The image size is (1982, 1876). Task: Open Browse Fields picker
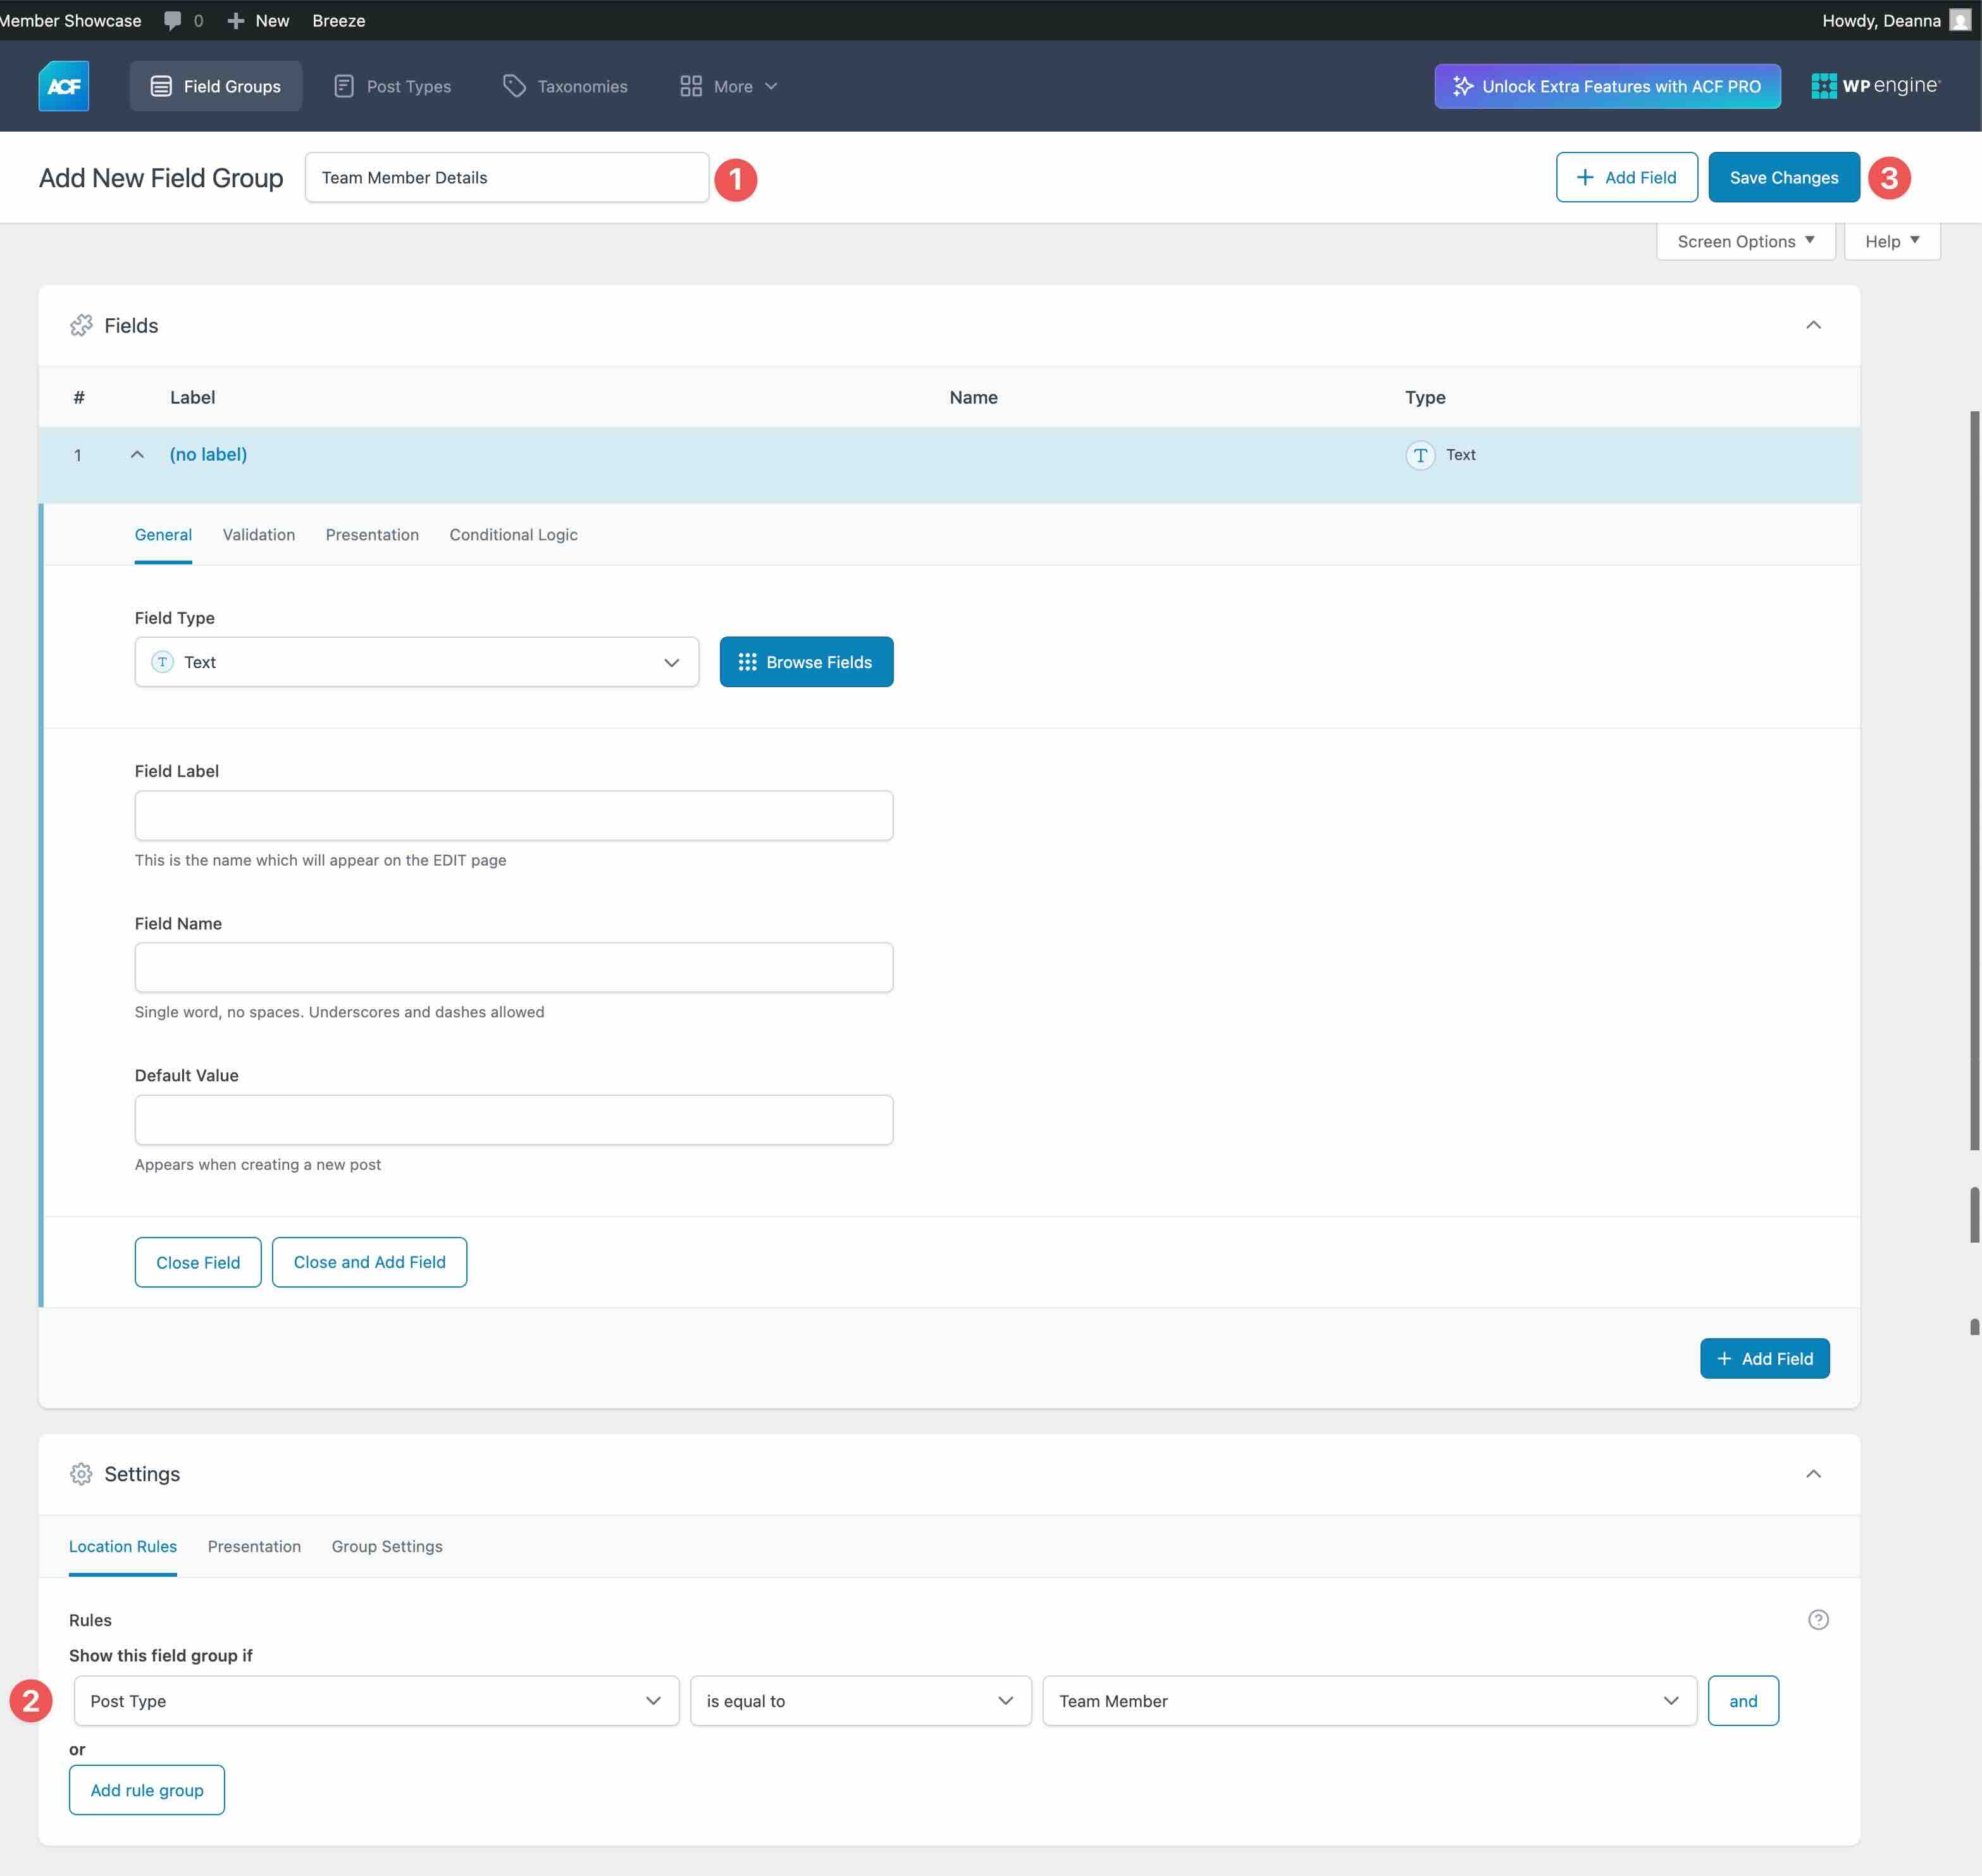[806, 661]
